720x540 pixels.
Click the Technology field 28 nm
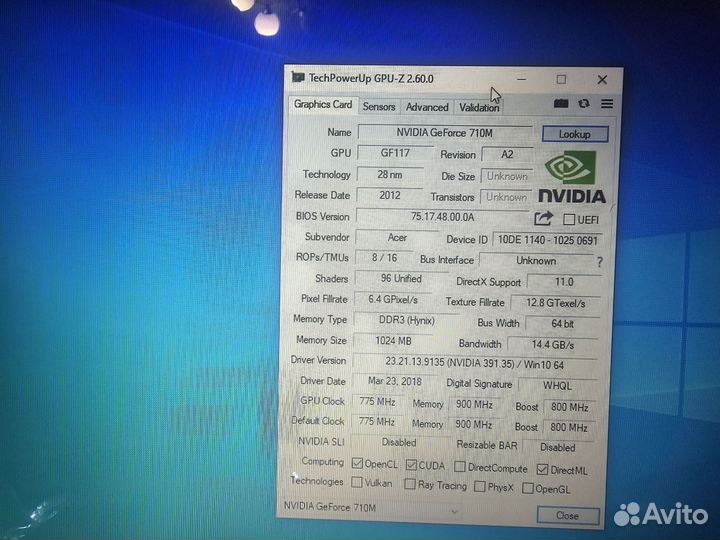tap(390, 174)
